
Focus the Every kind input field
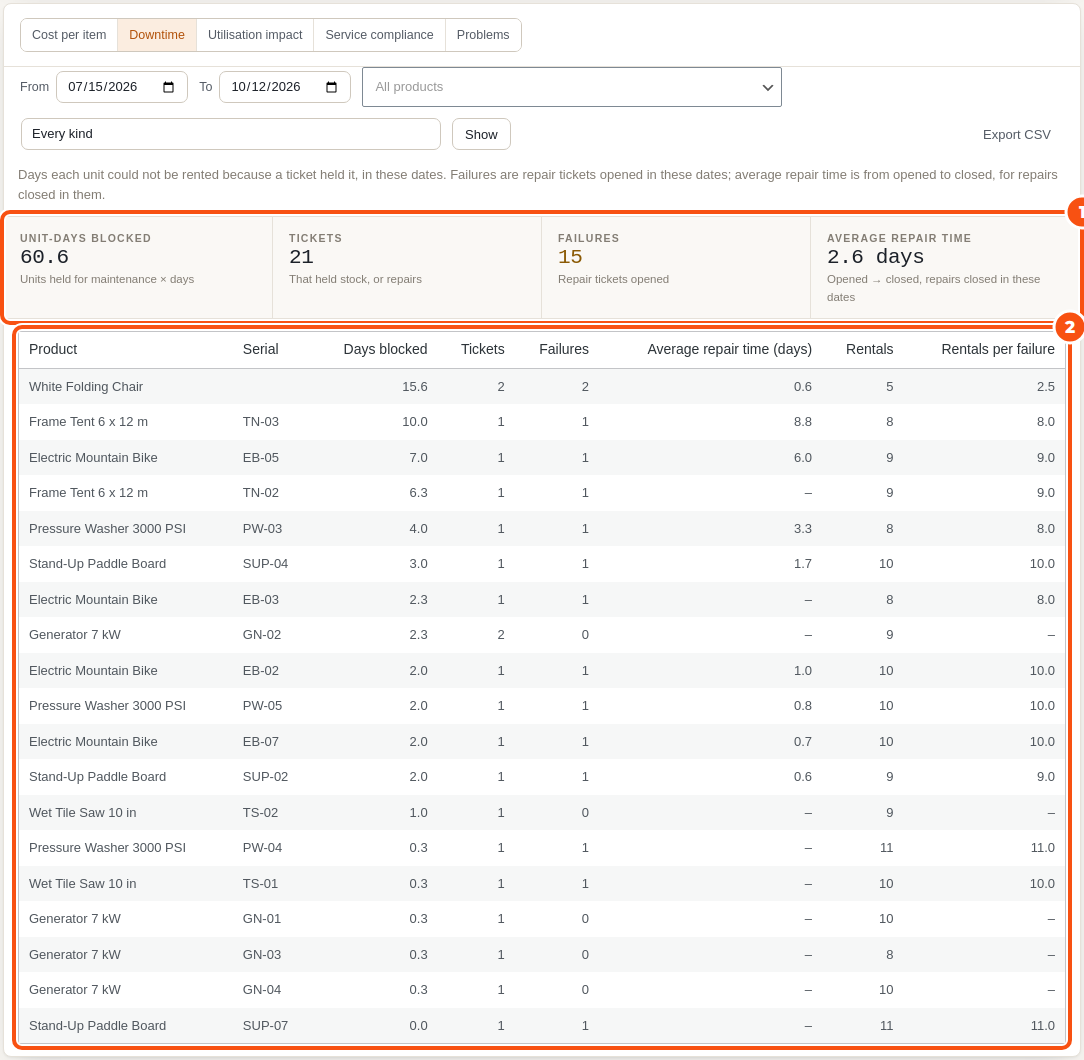click(x=231, y=134)
